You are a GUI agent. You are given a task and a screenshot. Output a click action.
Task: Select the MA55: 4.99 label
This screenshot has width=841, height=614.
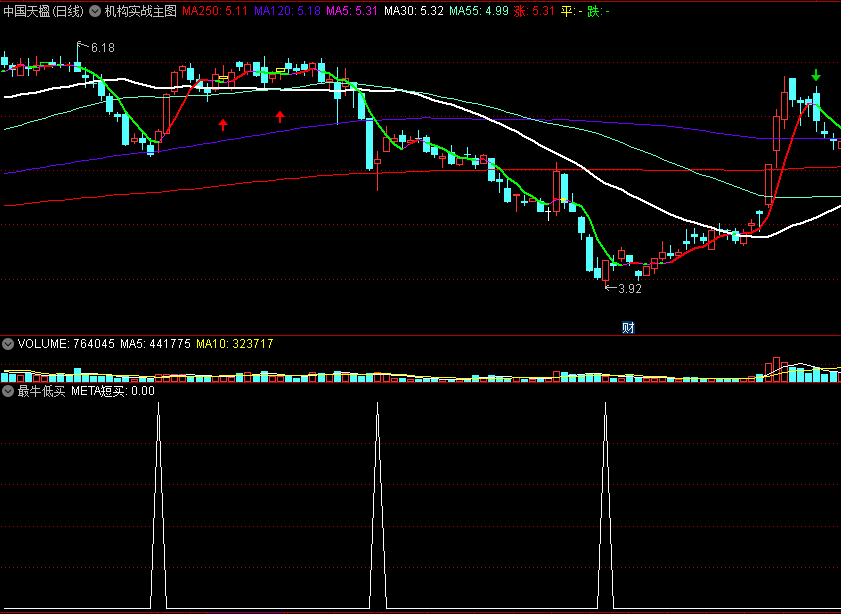(x=479, y=11)
